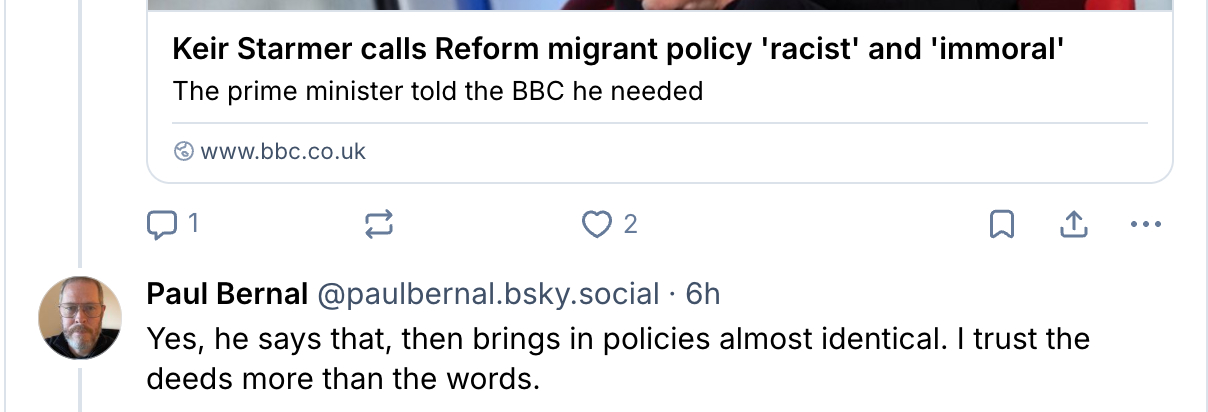Click the www.bbc.co.uk source link

(x=283, y=152)
